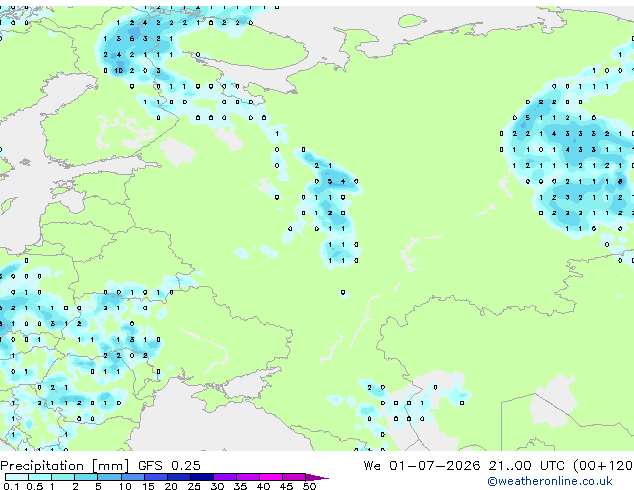Click the '(00+120' forecast offset text
This screenshot has width=634, height=490.
pyautogui.click(x=603, y=466)
